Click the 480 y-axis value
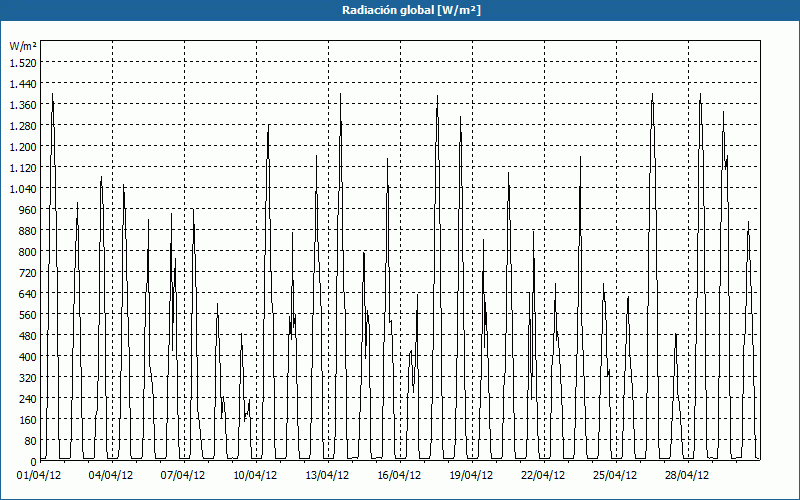This screenshot has width=800, height=500. coord(28,336)
